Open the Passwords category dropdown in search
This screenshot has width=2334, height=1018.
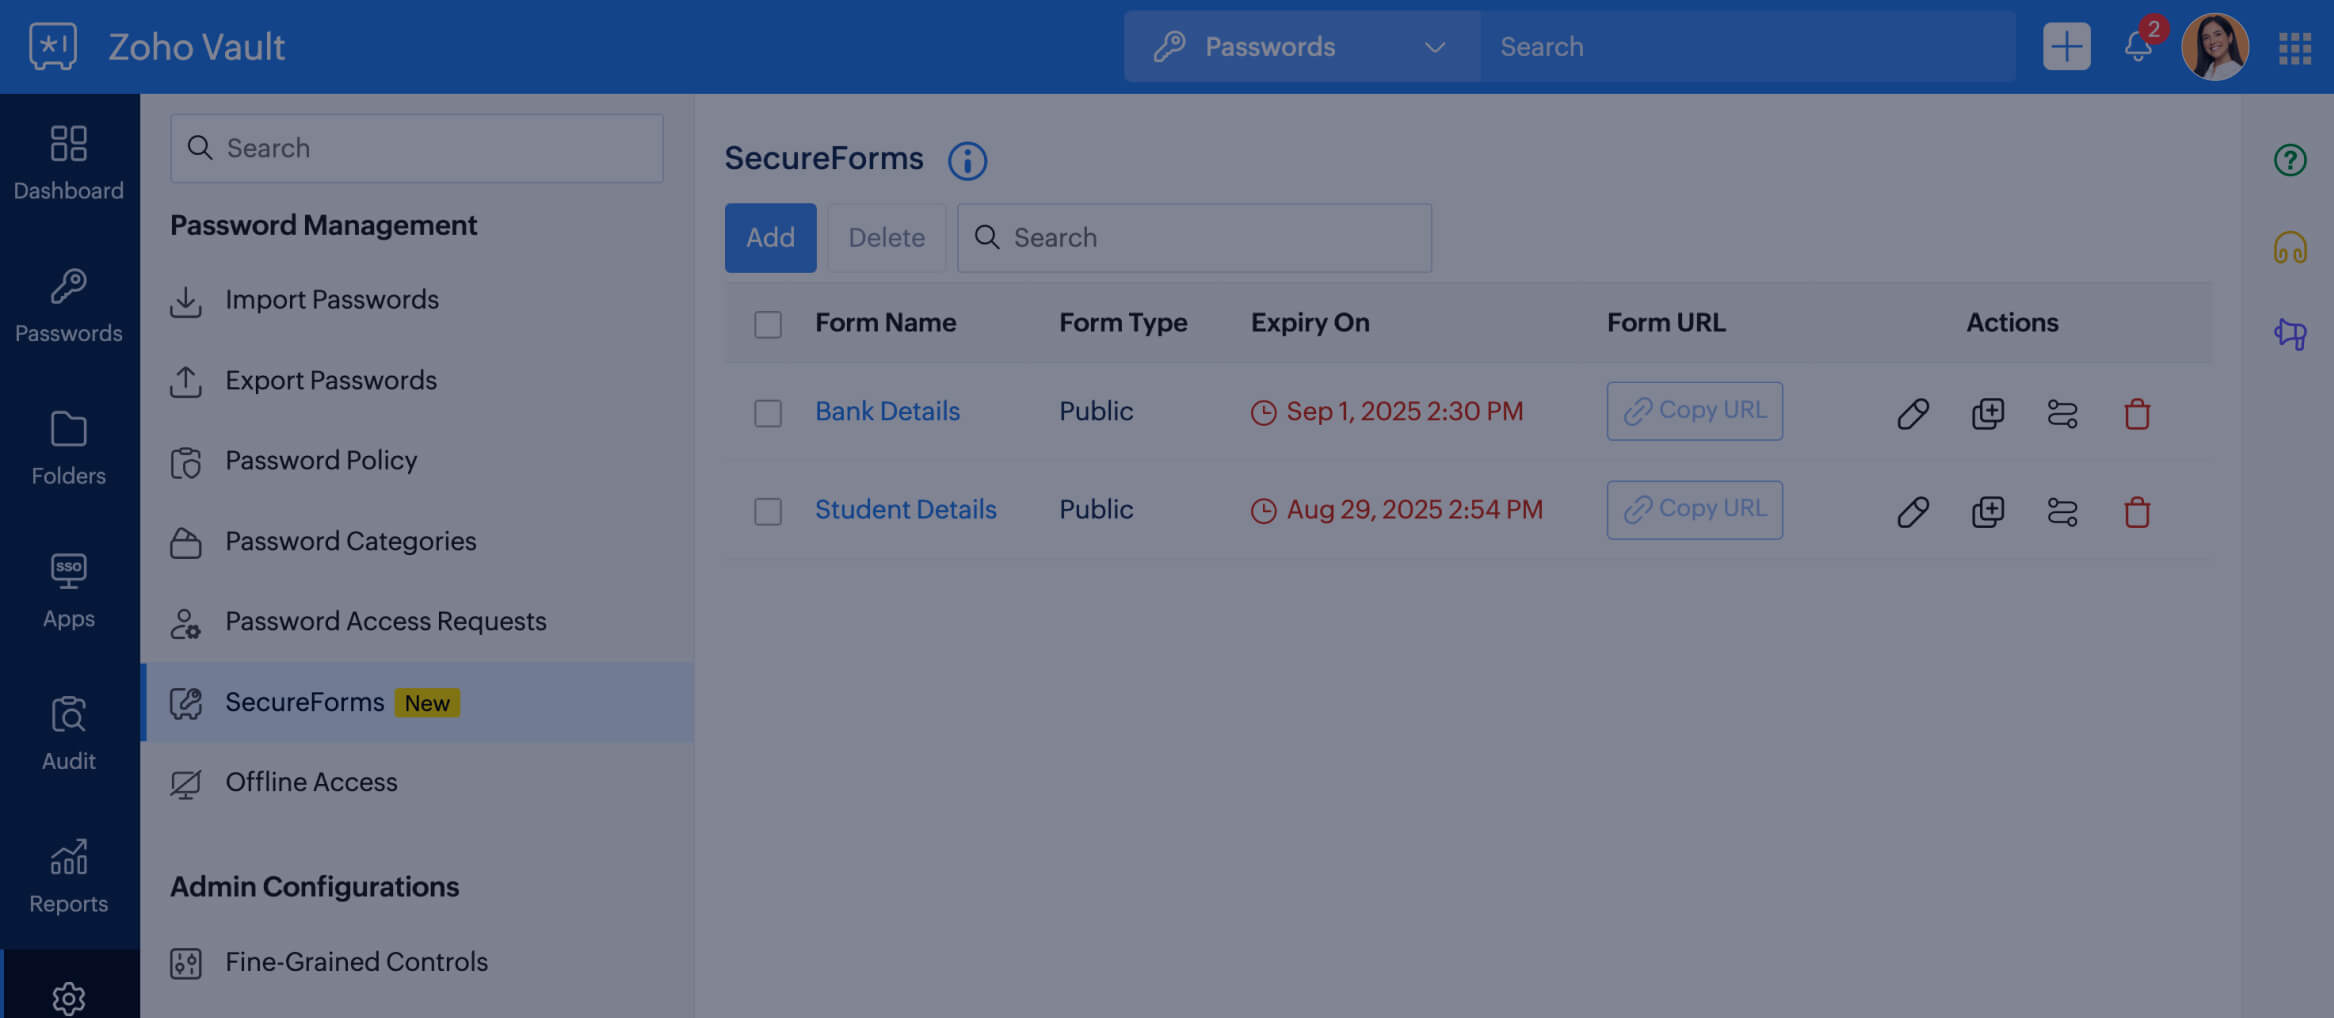click(1436, 46)
